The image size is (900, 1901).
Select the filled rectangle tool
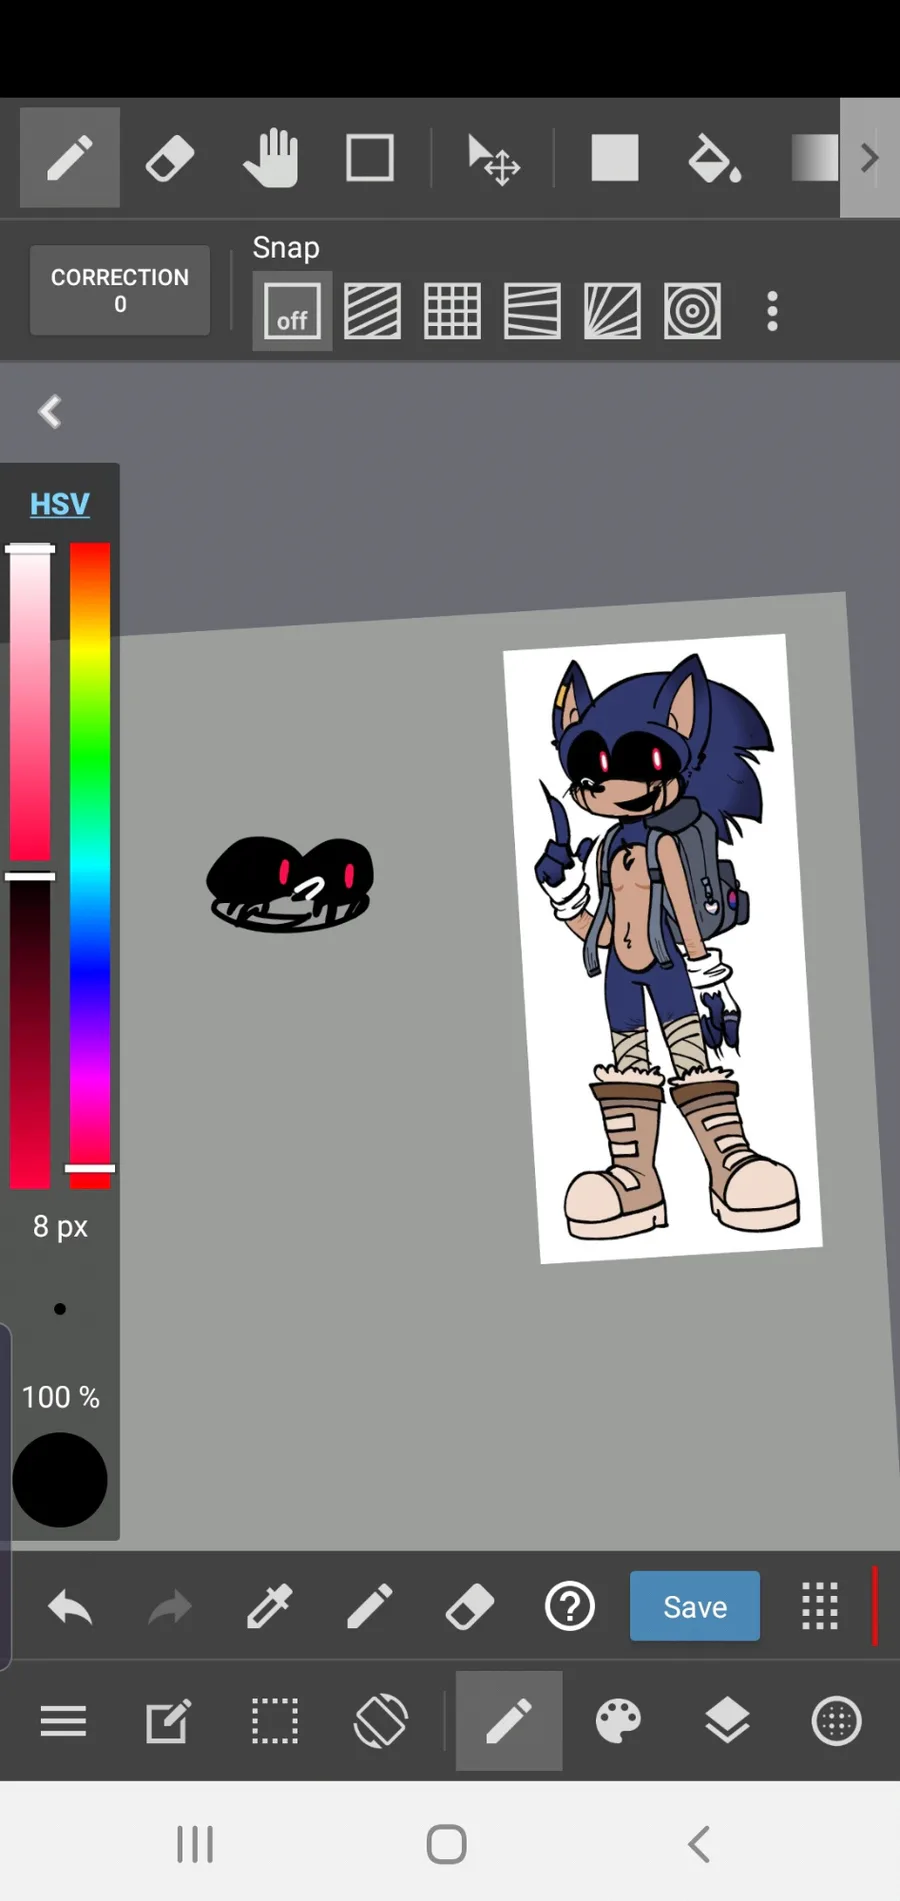[615, 158]
